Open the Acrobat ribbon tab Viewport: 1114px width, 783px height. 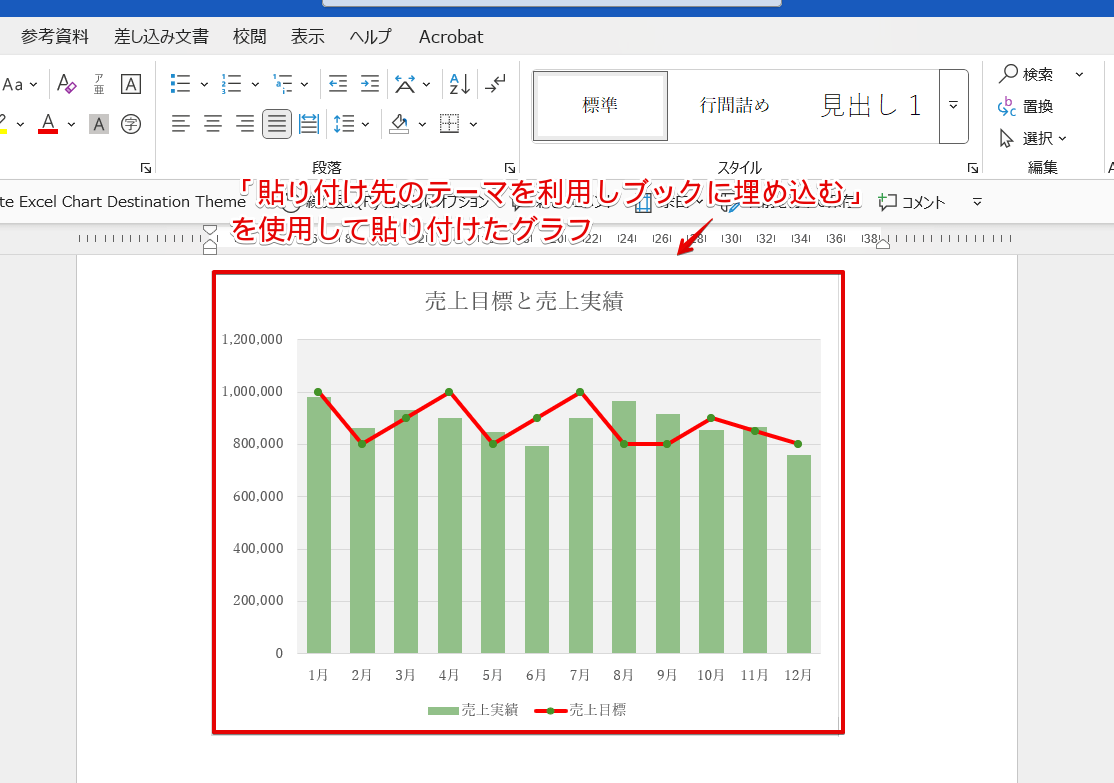(450, 36)
